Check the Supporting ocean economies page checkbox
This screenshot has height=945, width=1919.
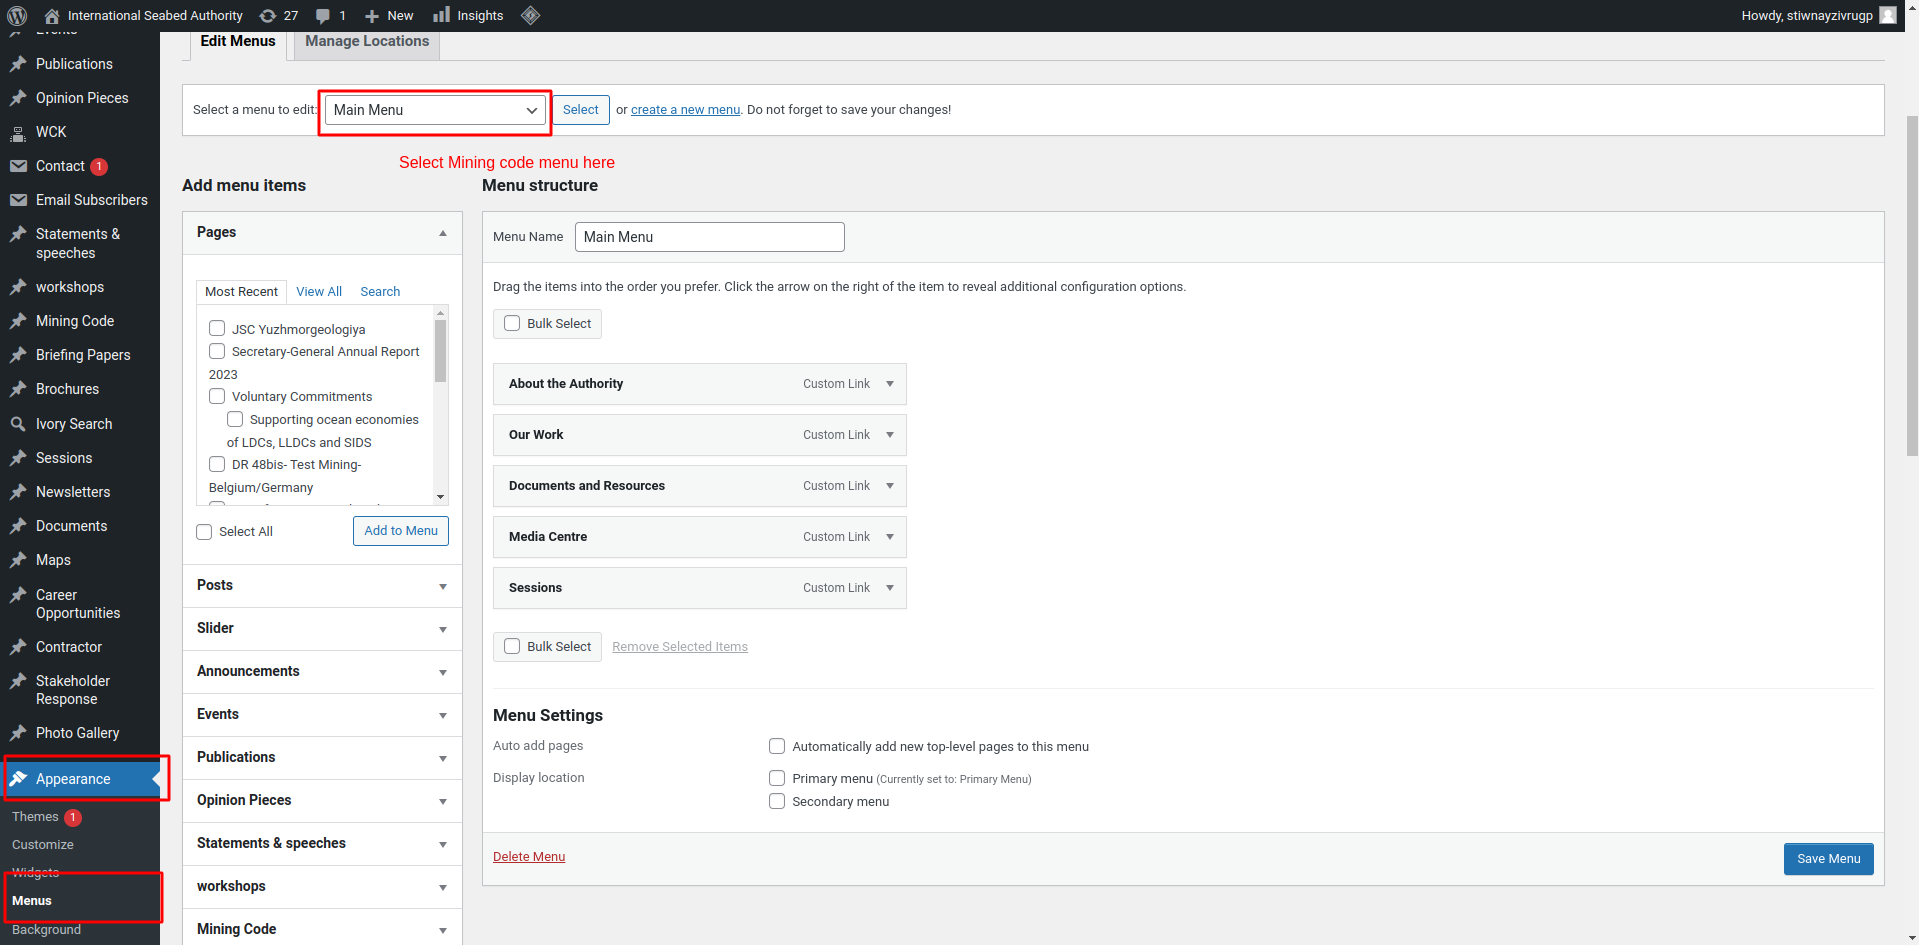(235, 419)
